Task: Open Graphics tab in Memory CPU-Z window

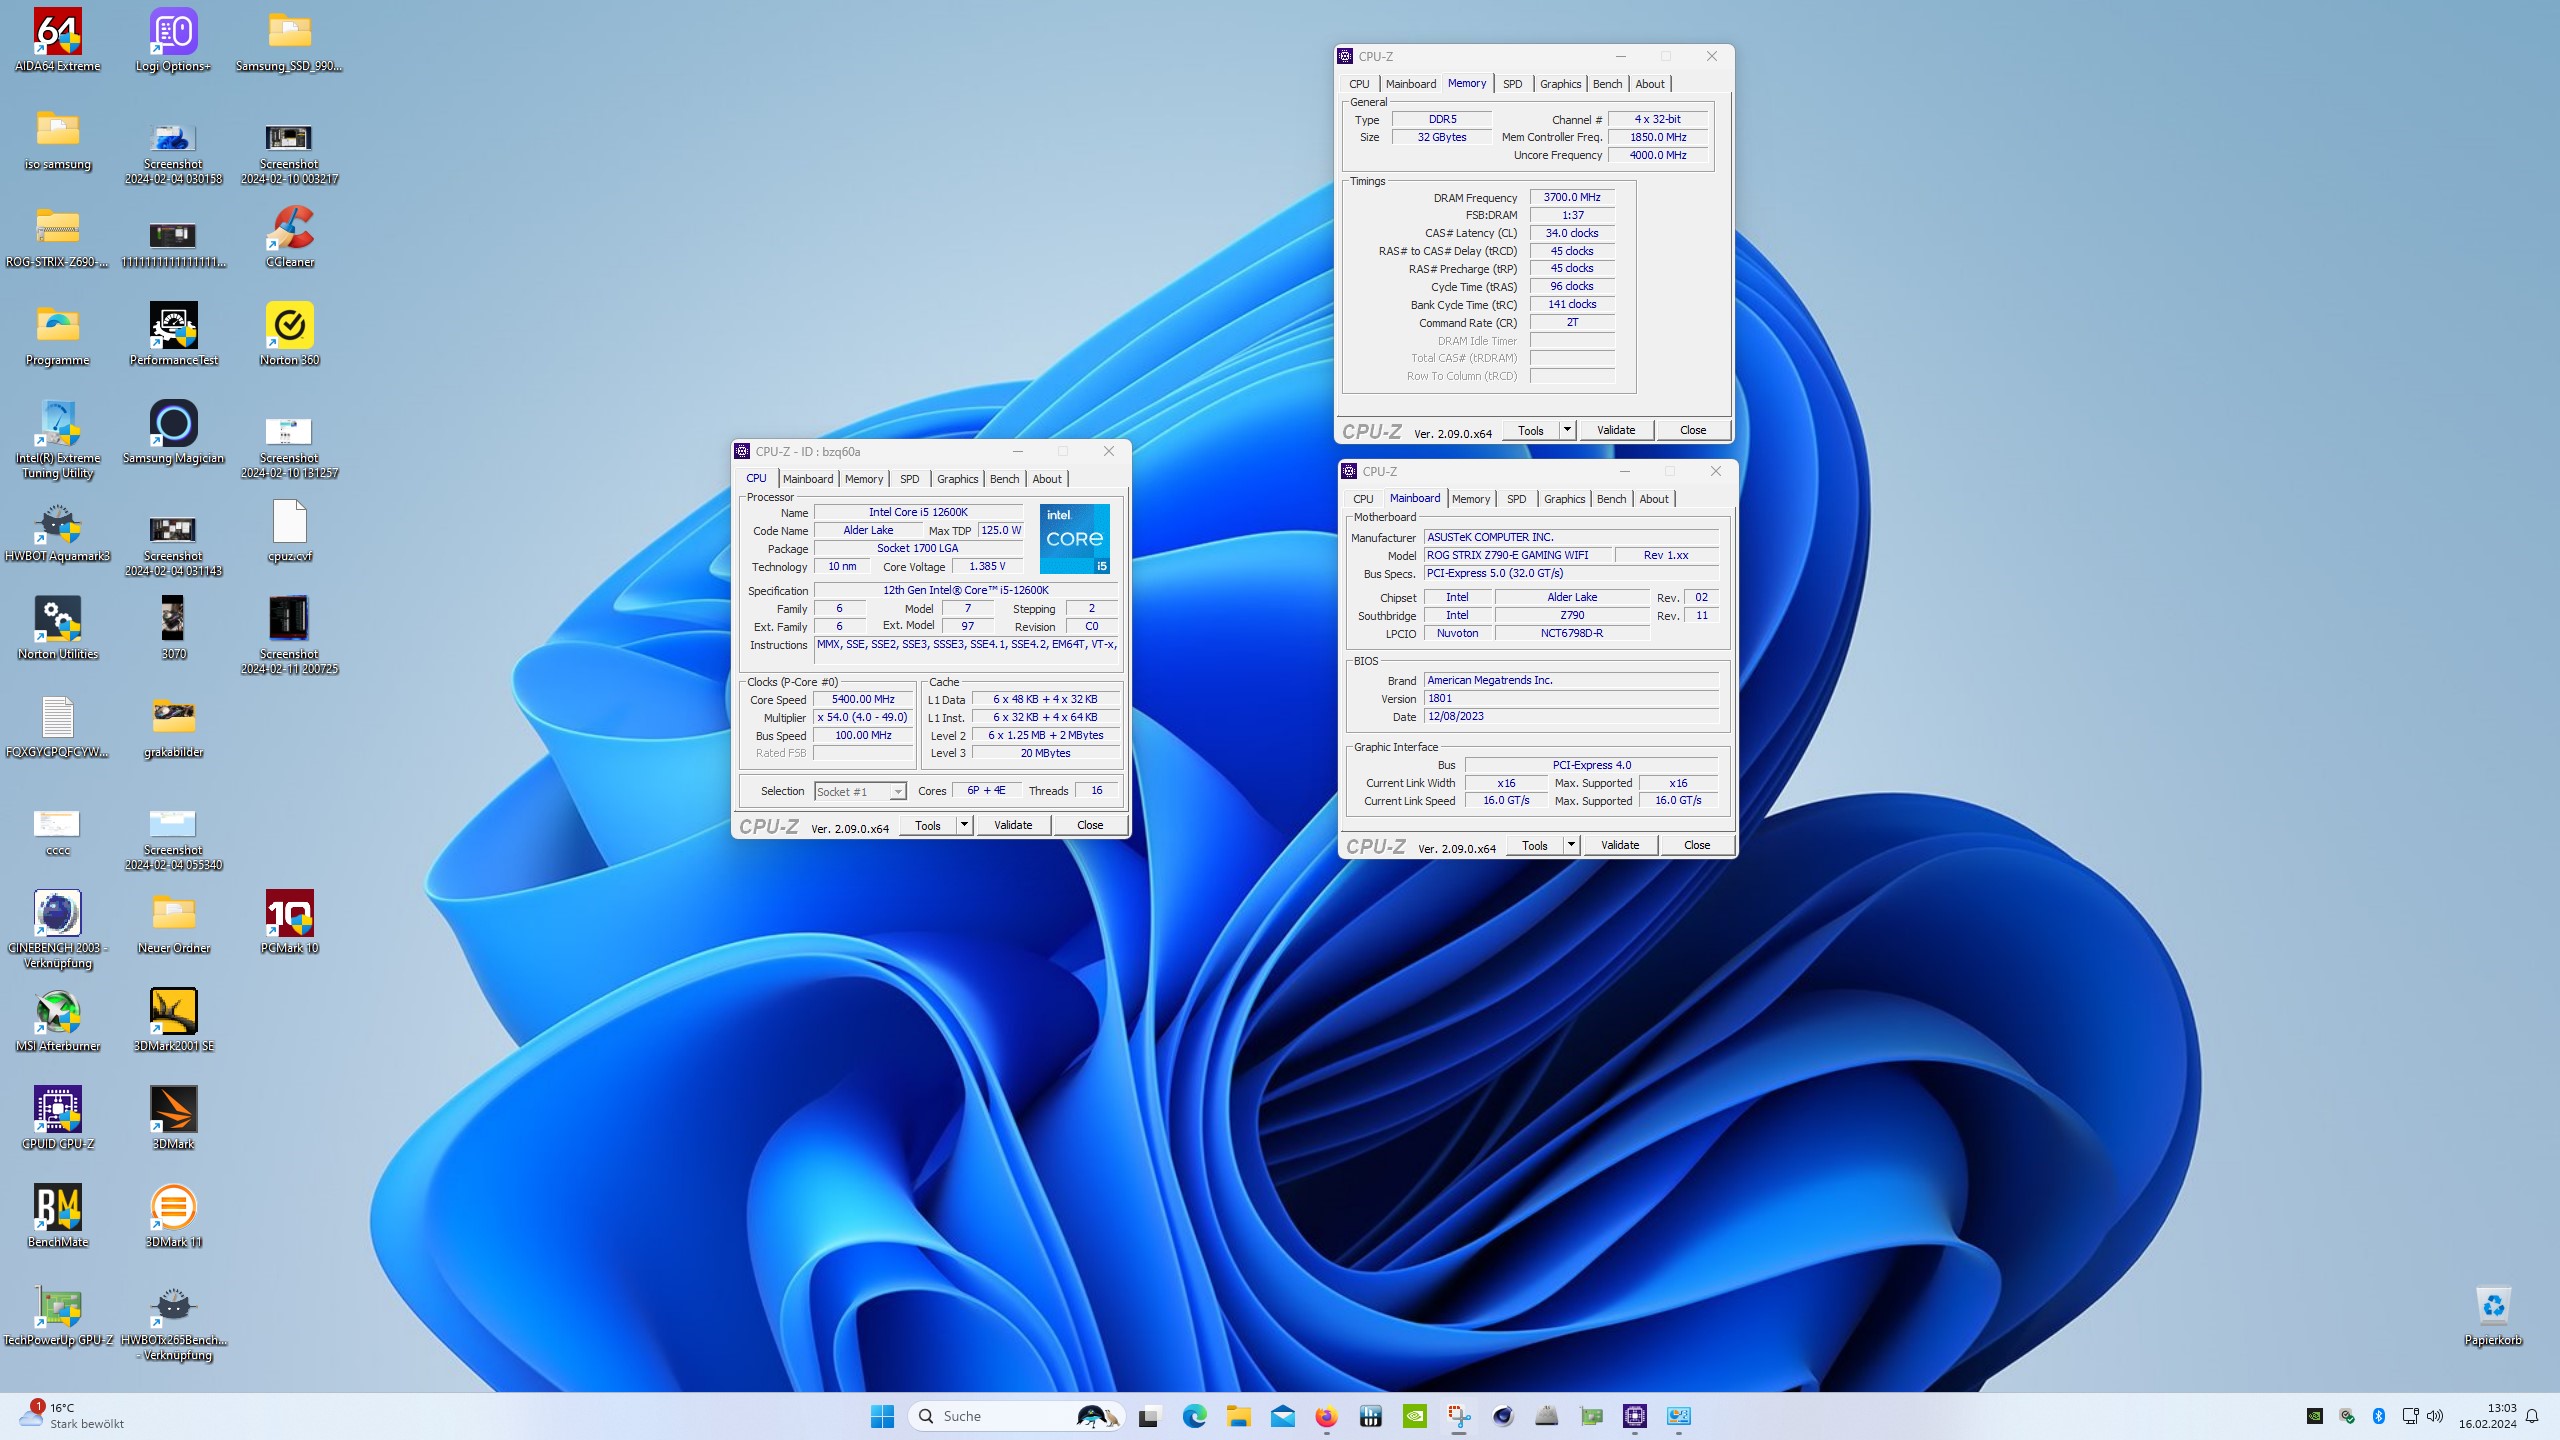Action: pyautogui.click(x=1560, y=84)
